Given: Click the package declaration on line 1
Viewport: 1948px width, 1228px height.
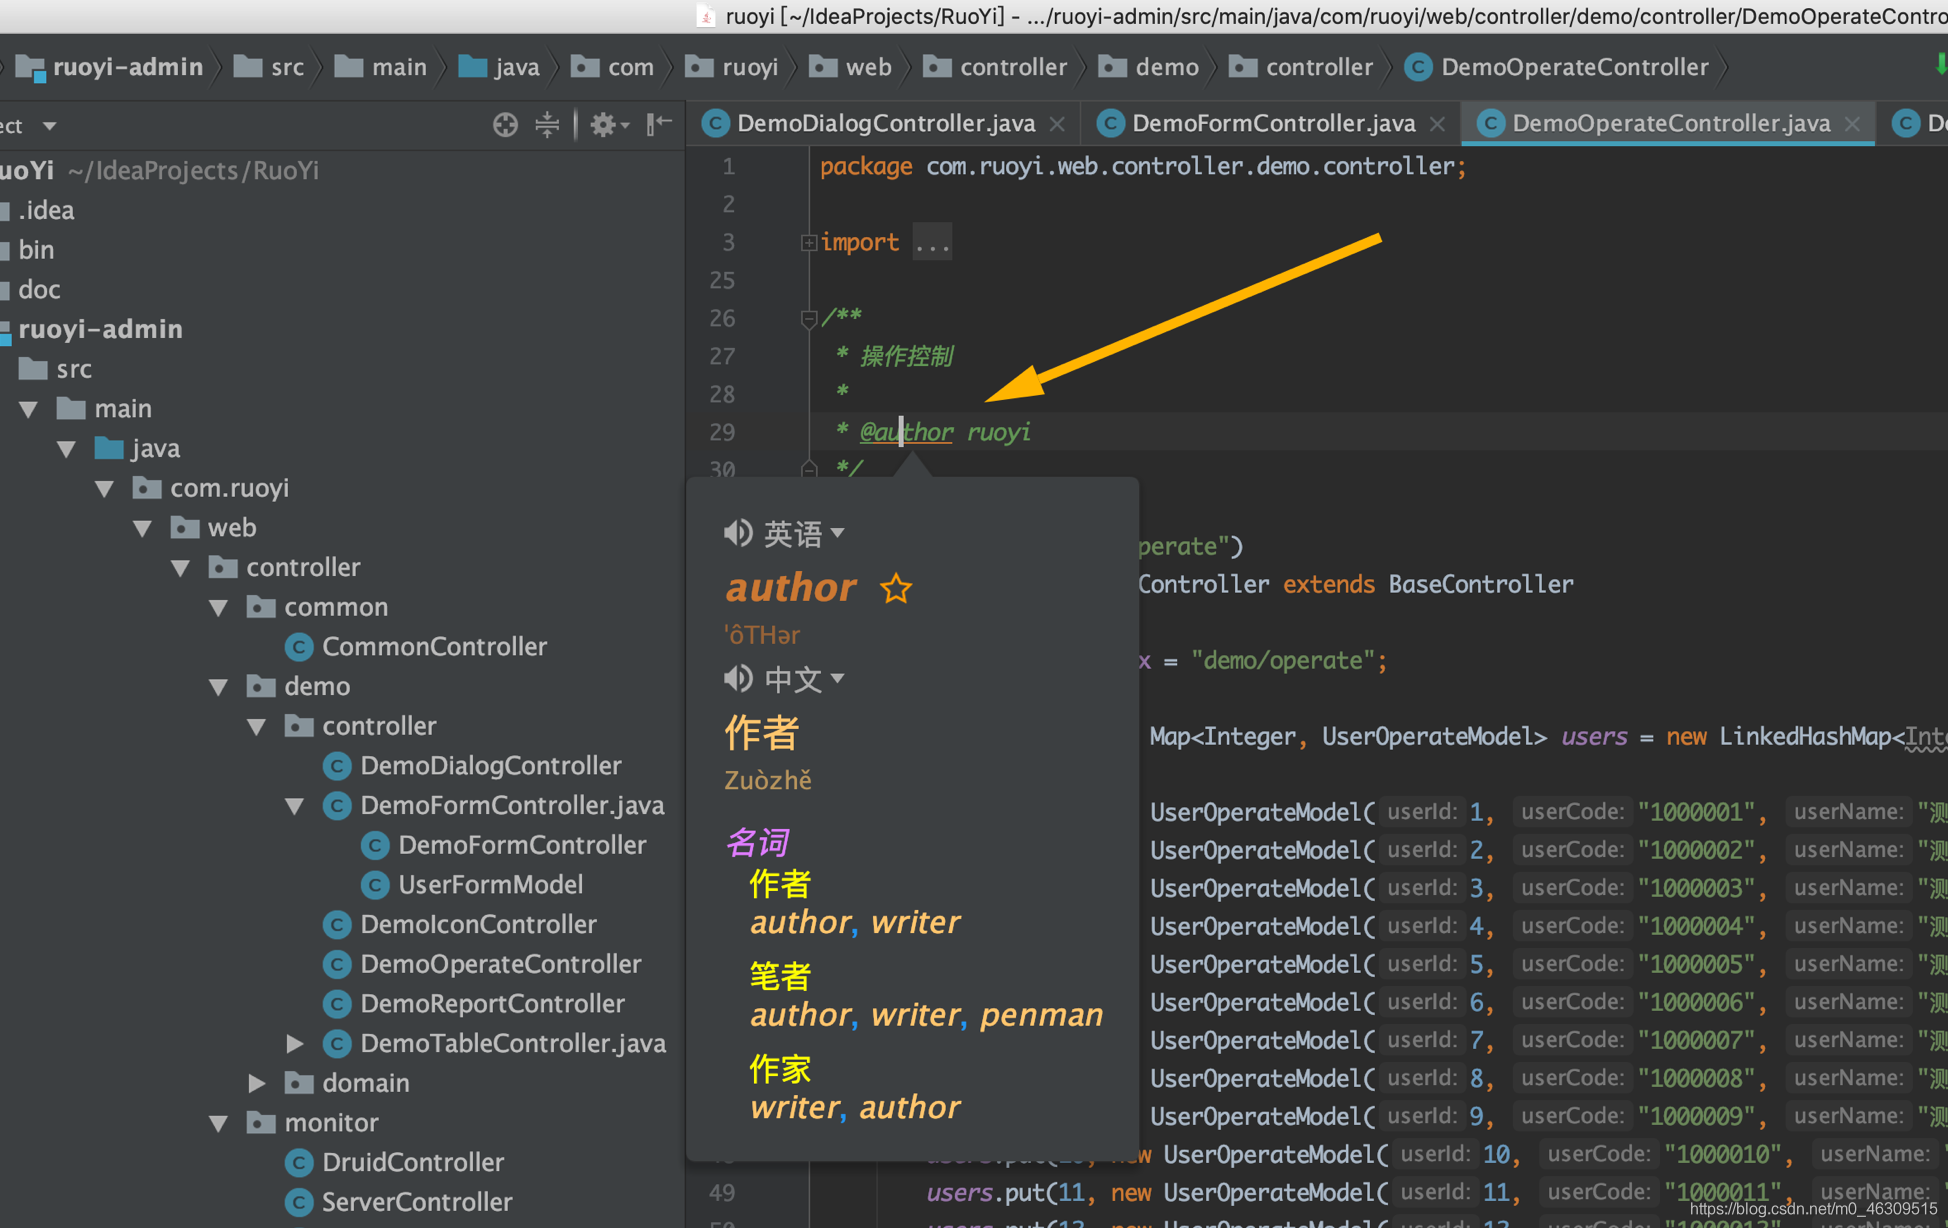Looking at the screenshot, I should (x=1143, y=166).
